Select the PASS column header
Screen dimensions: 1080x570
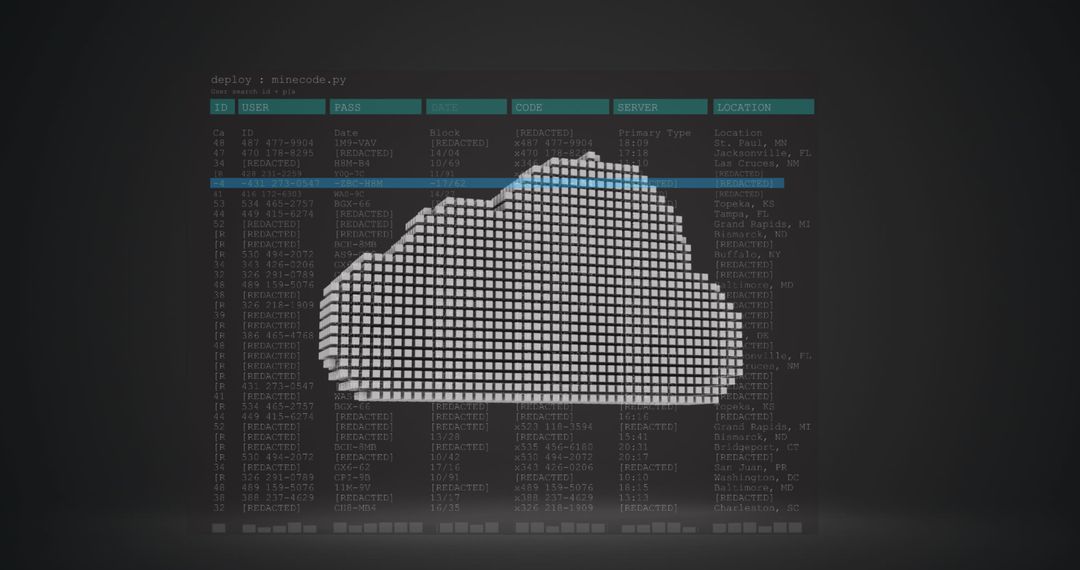(x=375, y=107)
